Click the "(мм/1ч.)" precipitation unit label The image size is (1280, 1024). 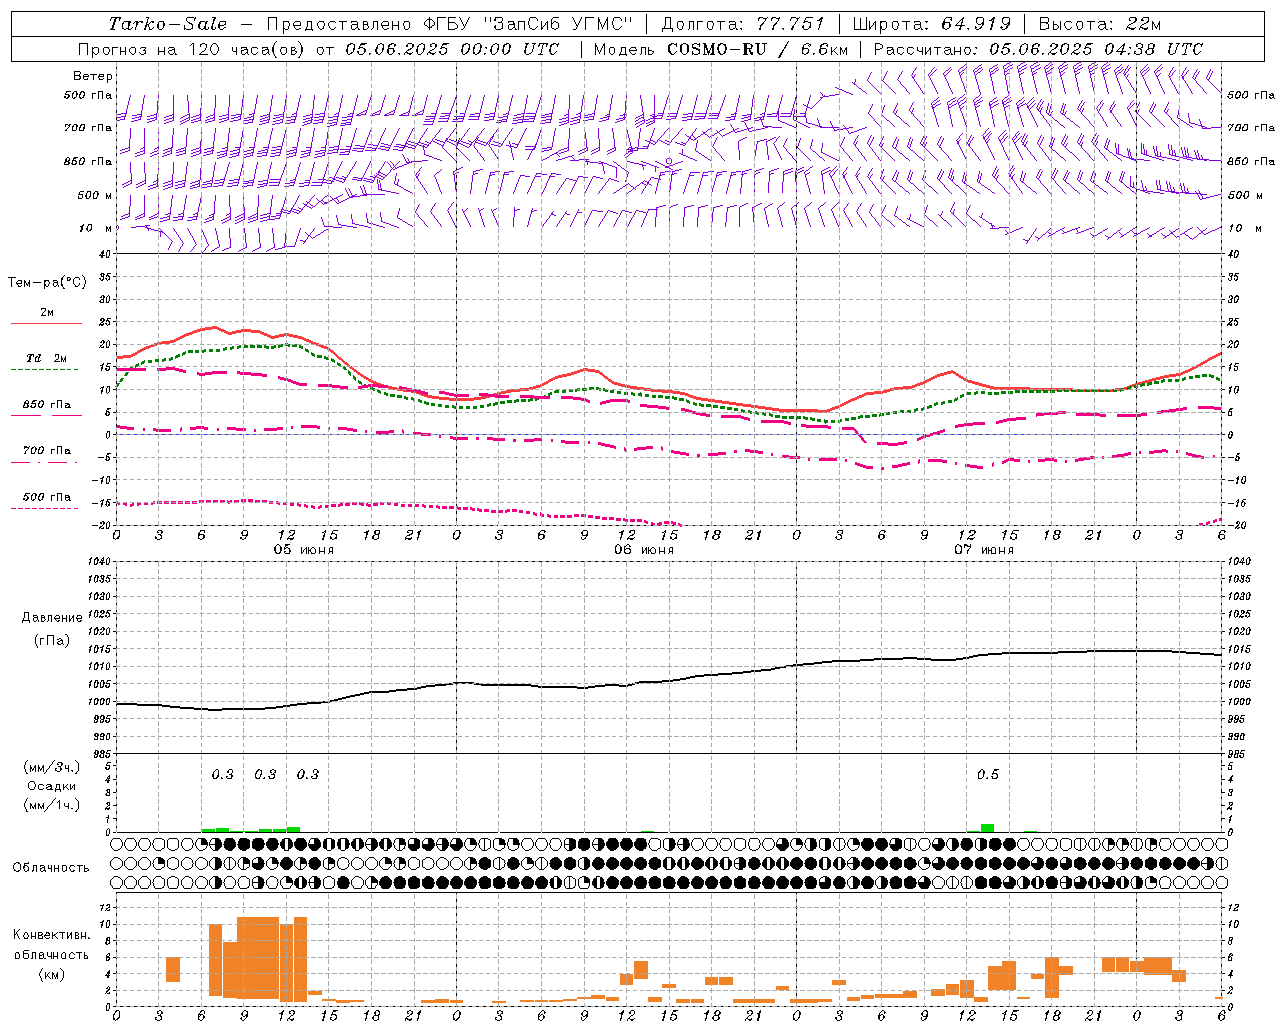pos(52,805)
